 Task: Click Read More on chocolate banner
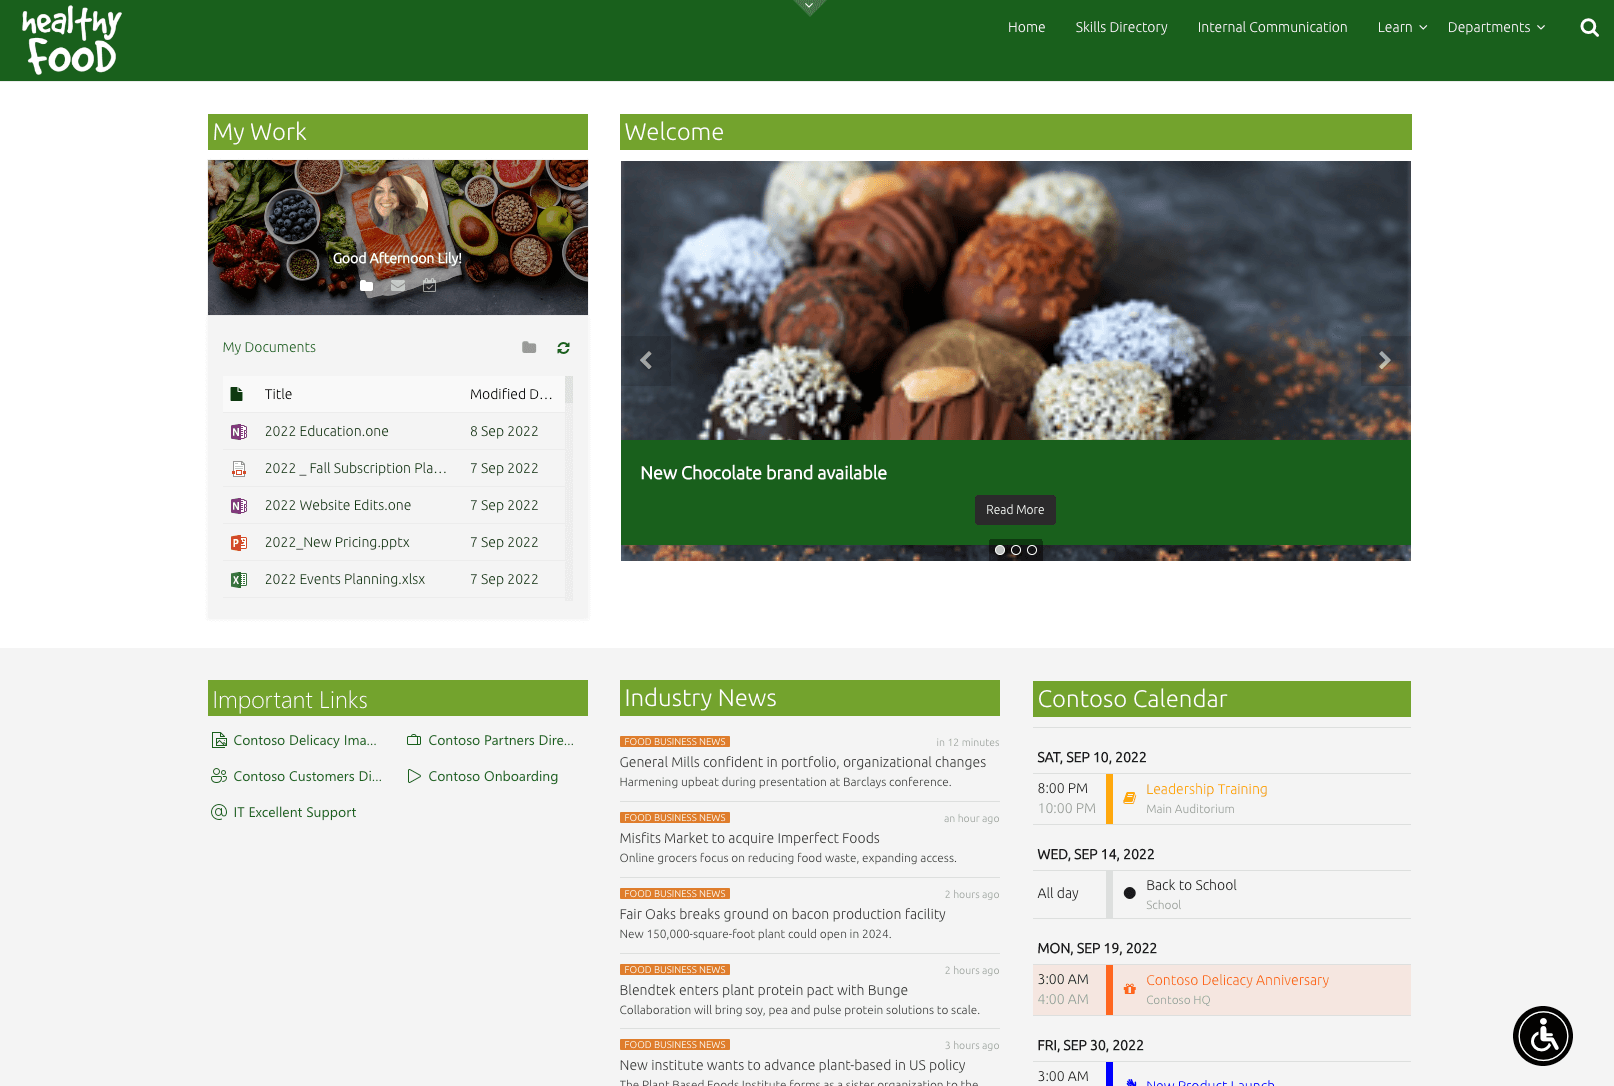1015,510
